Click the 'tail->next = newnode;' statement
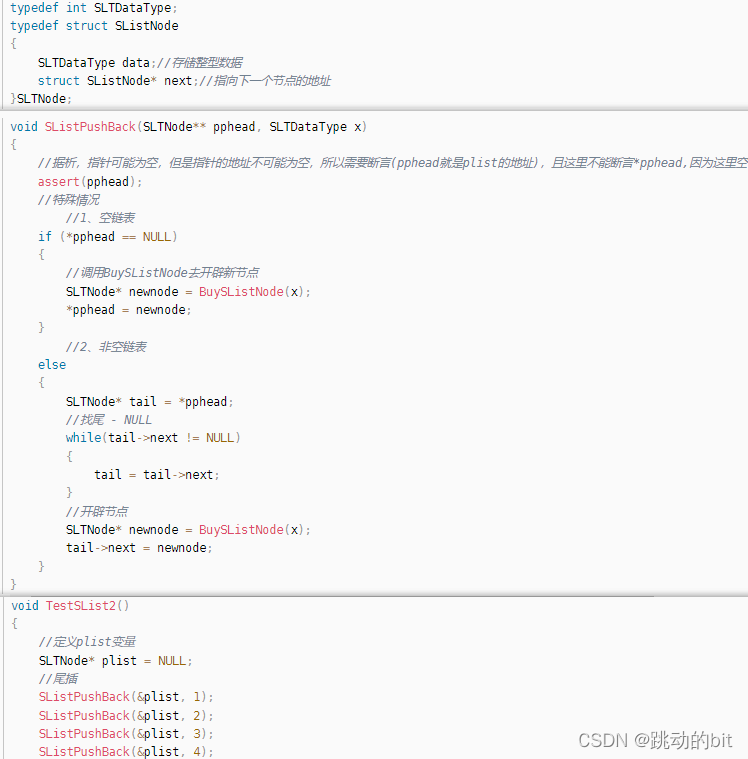748x759 pixels. (x=139, y=548)
